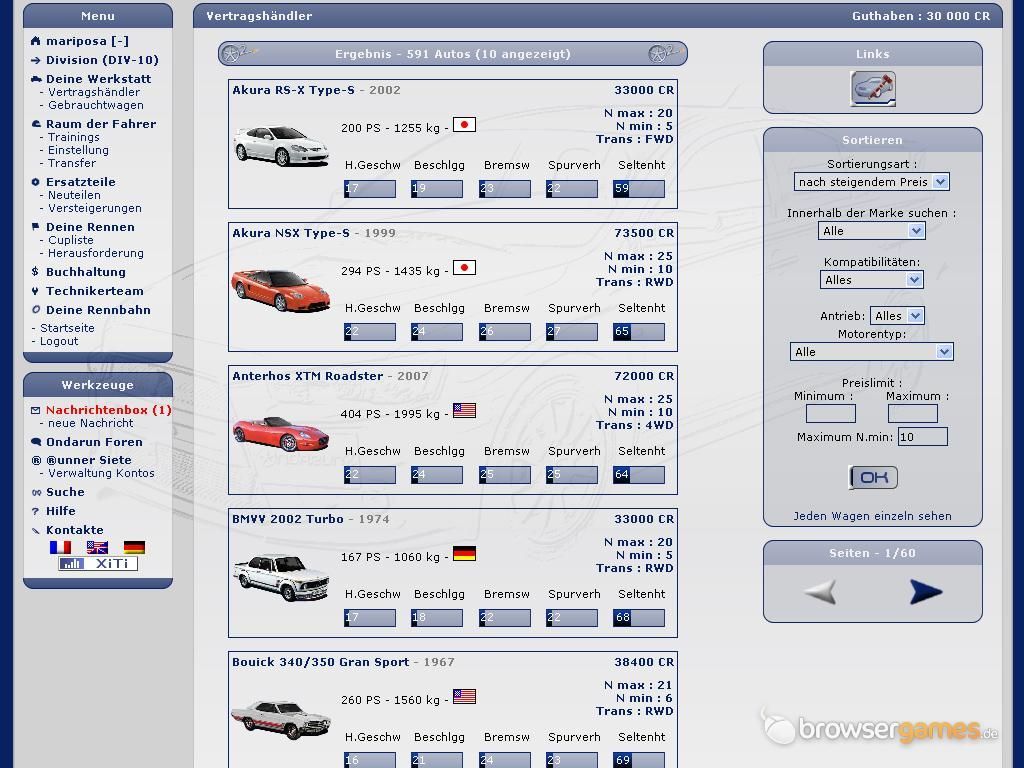Switch language via the German flag

point(134,547)
